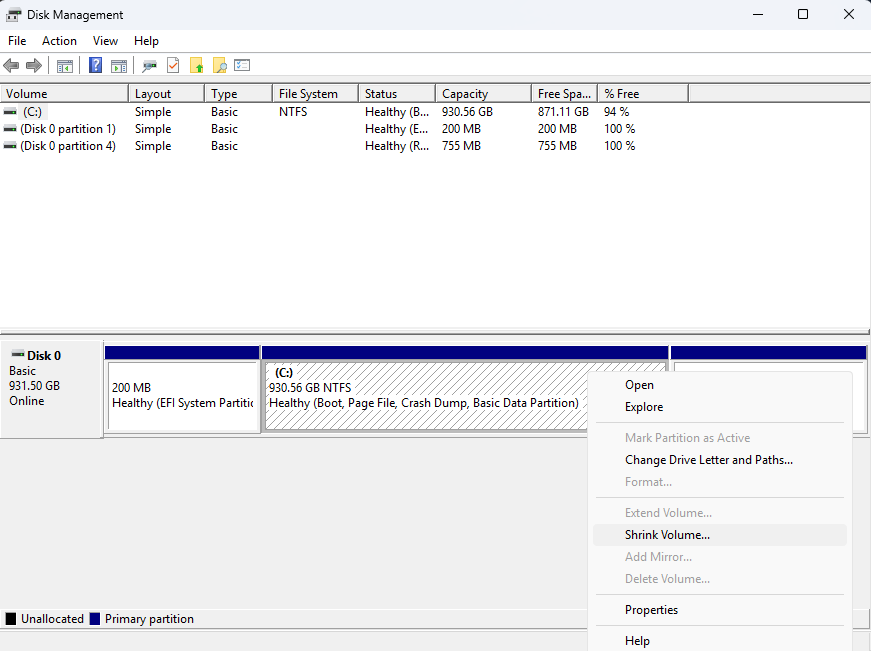The image size is (871, 651).
Task: Toggle the Show/Hide Console Tree pane icon
Action: [x=66, y=65]
